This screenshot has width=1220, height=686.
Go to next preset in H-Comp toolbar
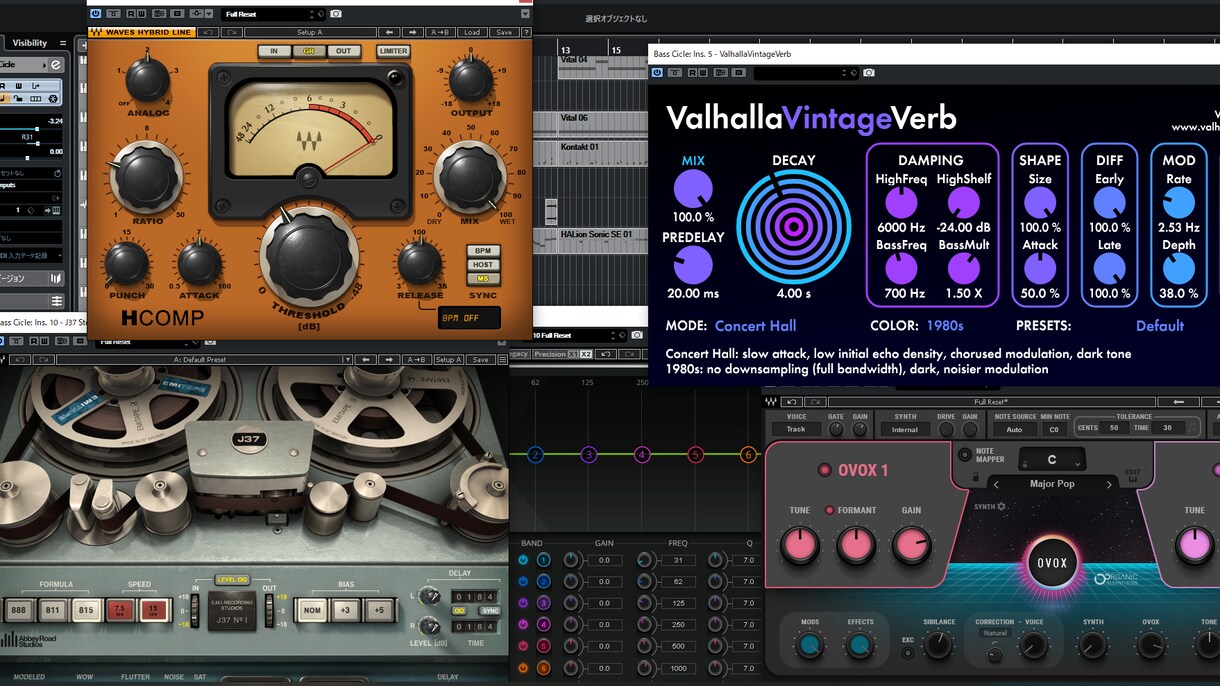[x=413, y=32]
